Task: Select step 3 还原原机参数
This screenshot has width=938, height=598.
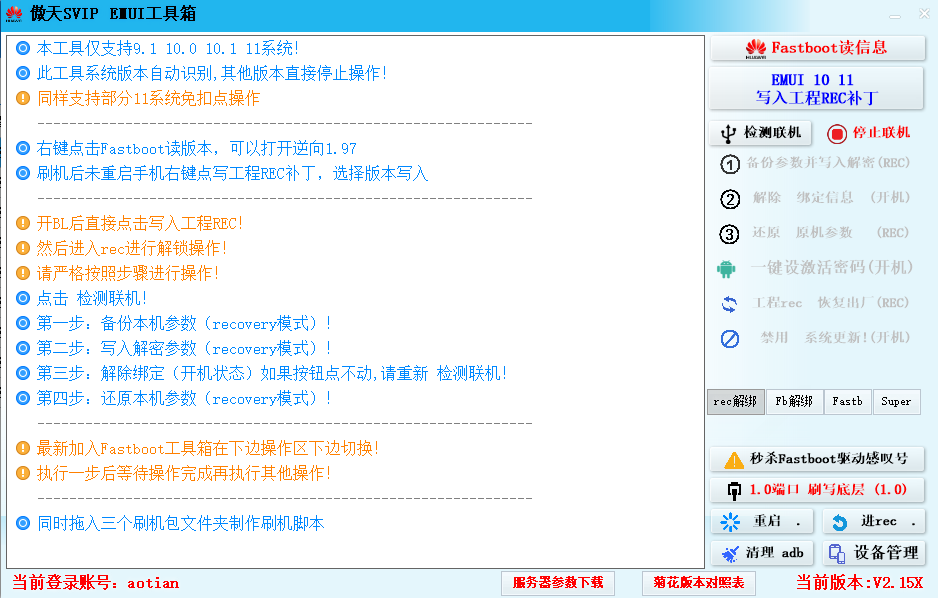Action: (816, 233)
